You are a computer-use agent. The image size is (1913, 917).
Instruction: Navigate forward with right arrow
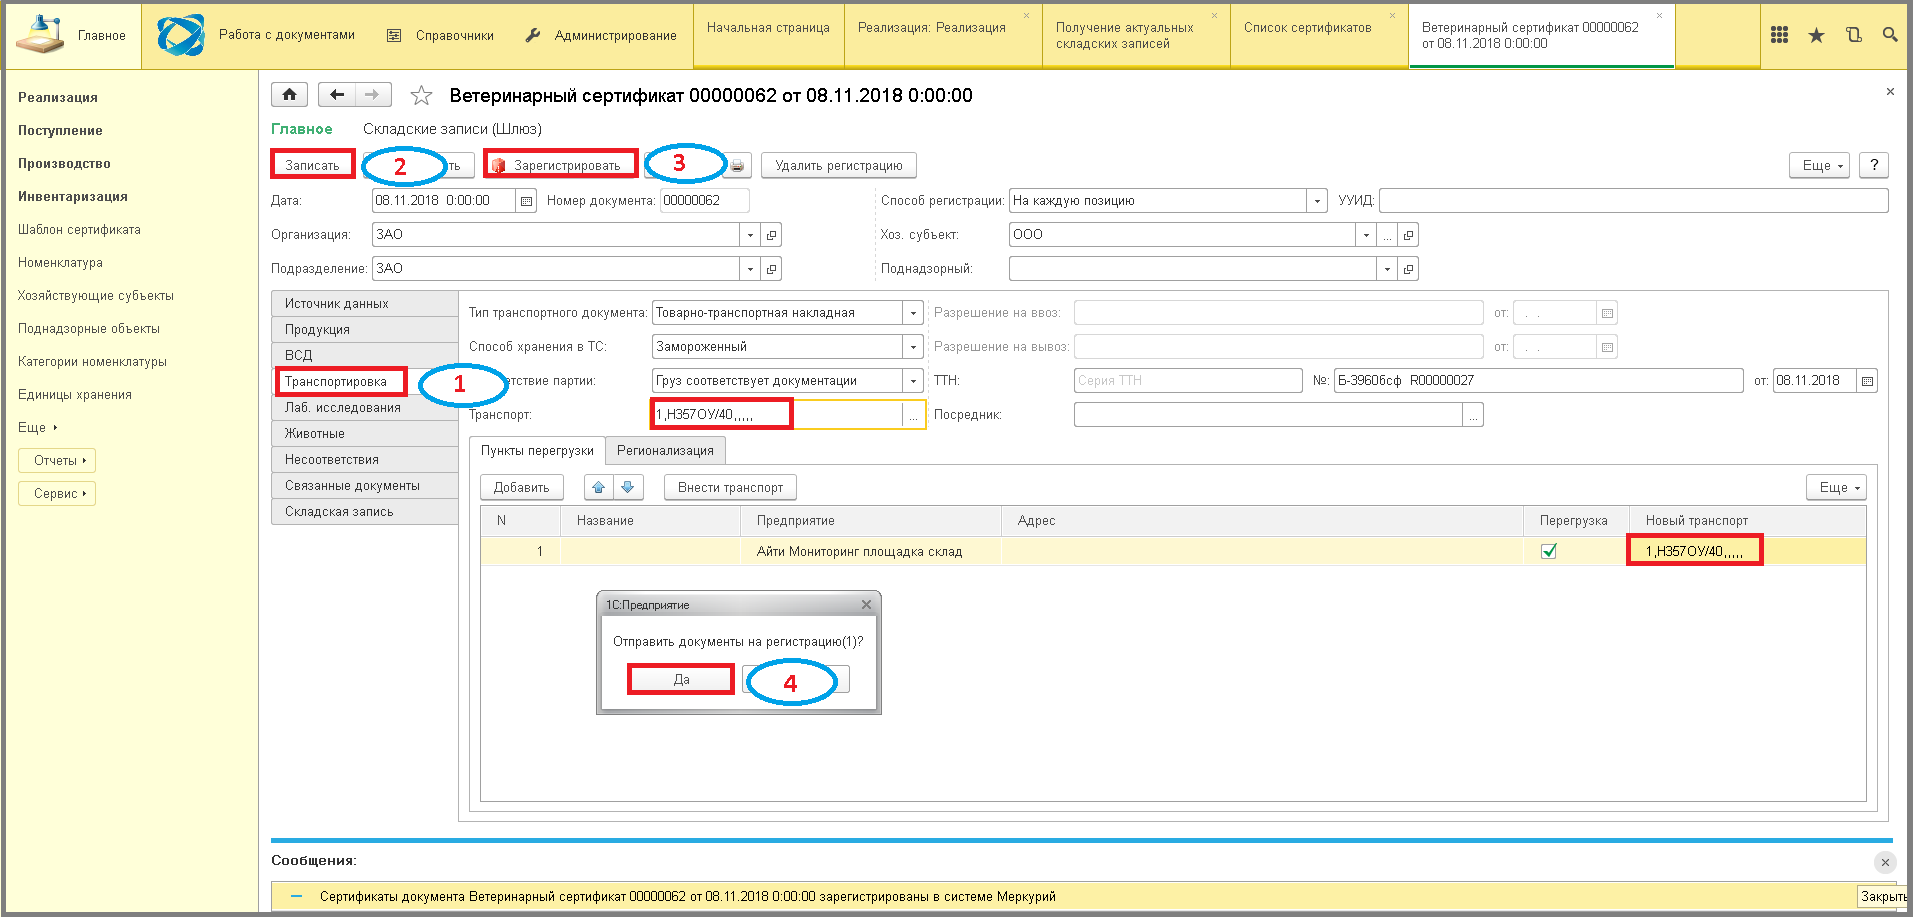click(372, 95)
